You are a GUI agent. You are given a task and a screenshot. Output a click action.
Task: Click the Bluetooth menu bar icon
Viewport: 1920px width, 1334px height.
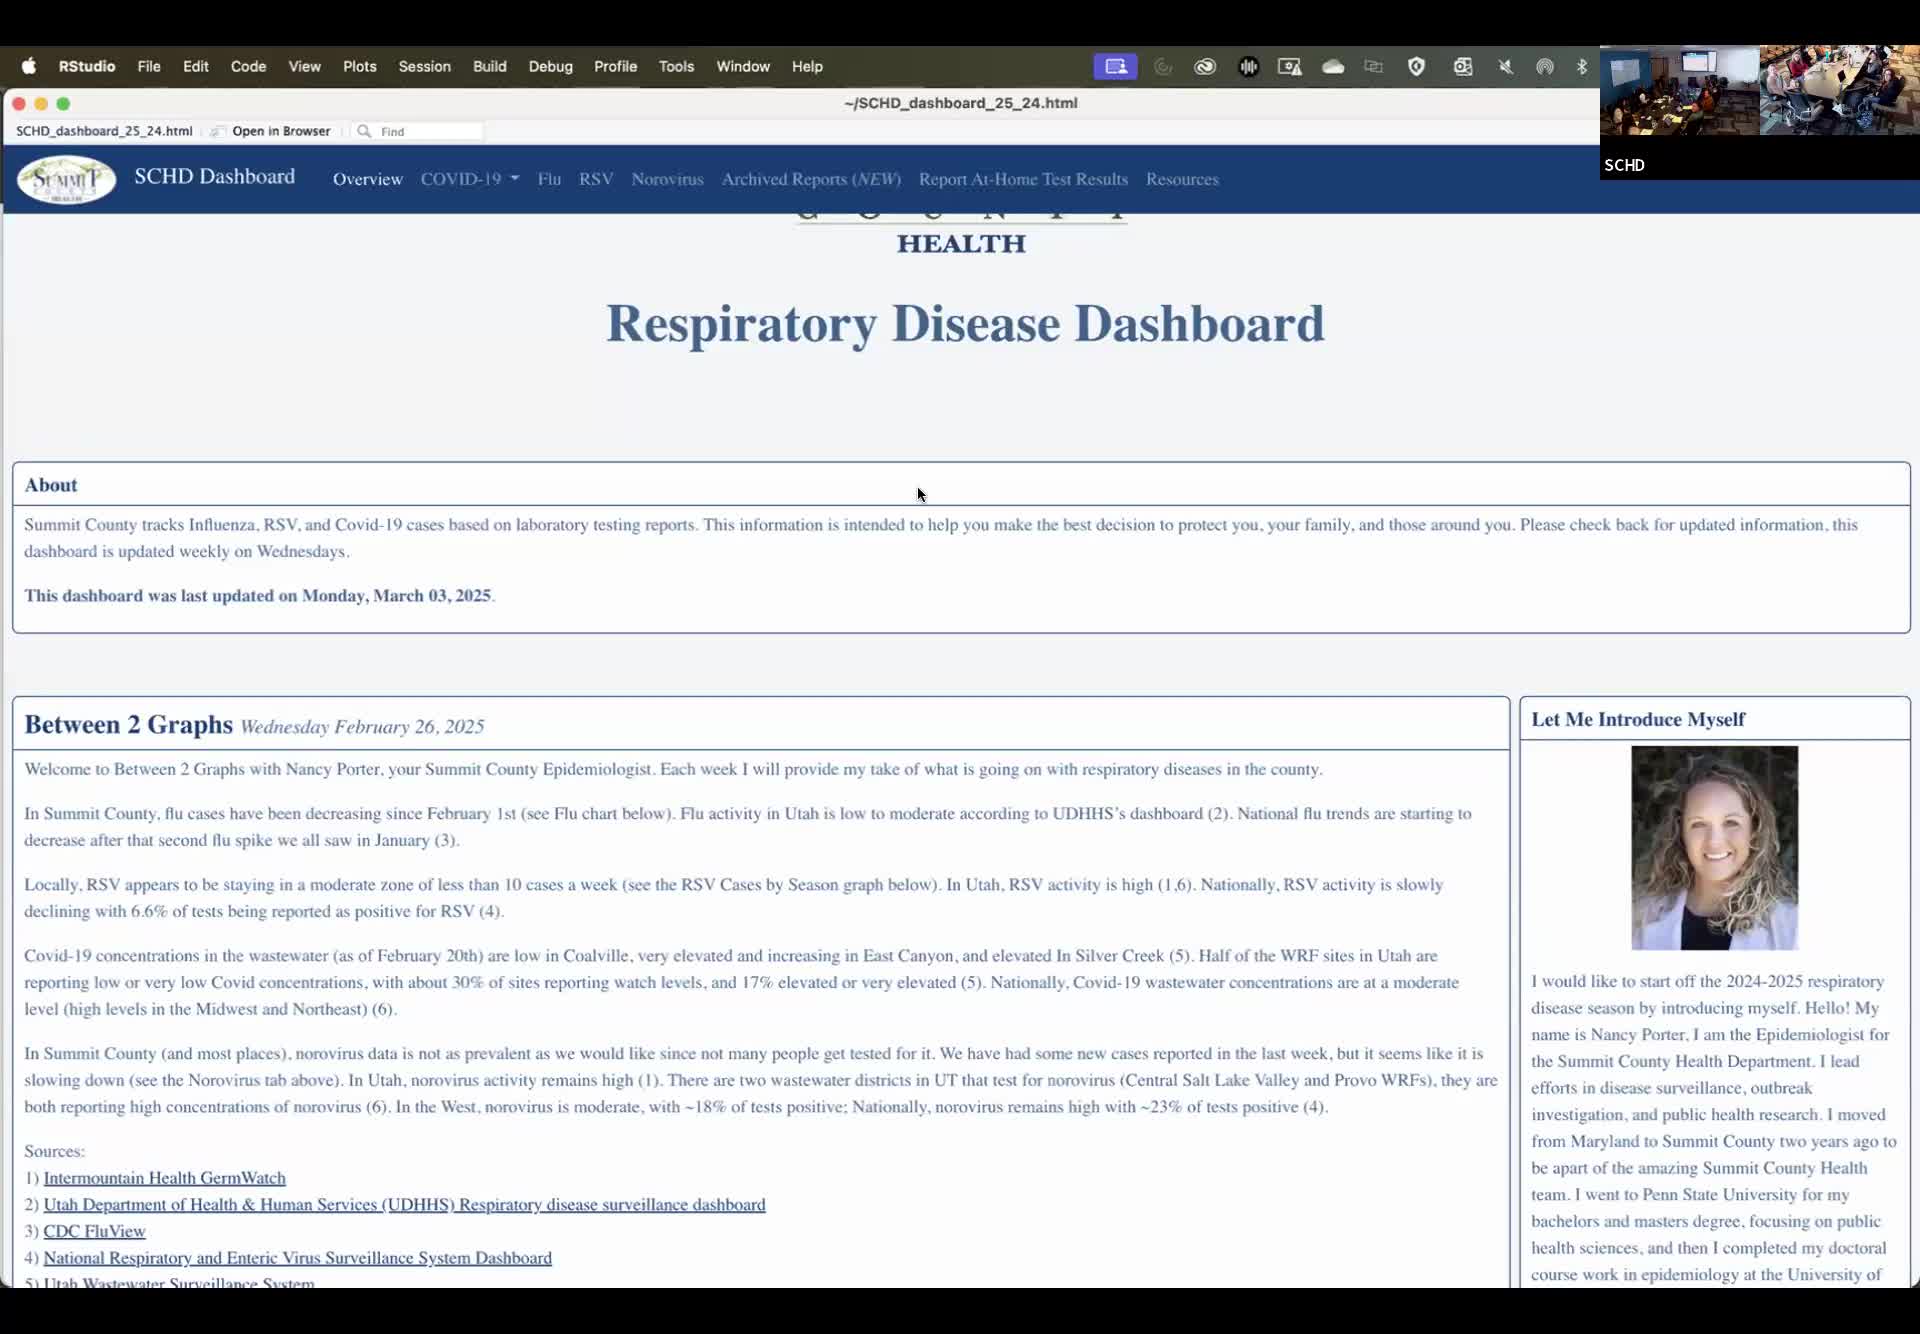tap(1581, 67)
